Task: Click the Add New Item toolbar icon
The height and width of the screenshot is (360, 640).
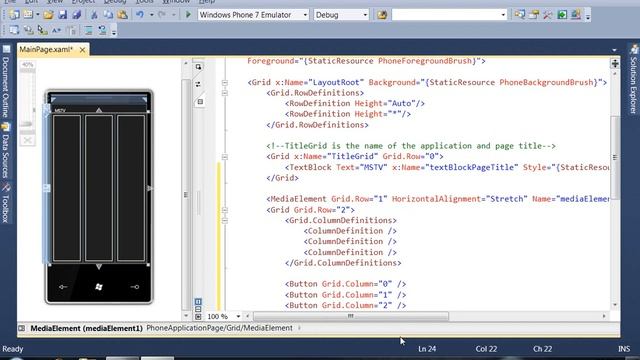Action: coord(28,15)
